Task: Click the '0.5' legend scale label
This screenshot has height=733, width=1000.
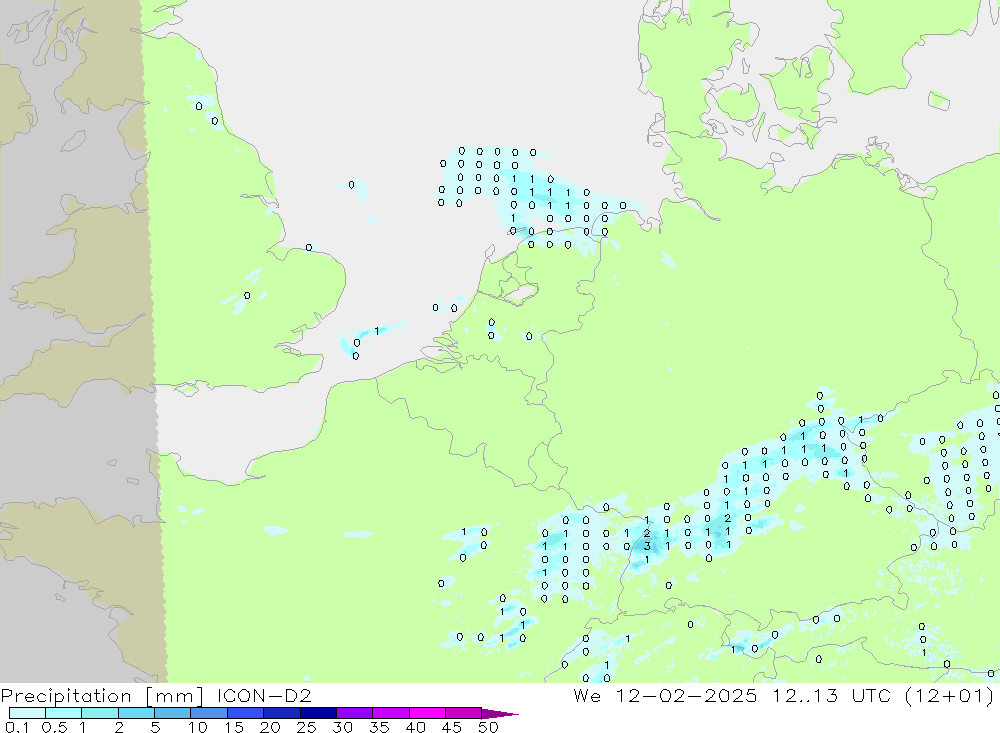Action: (54, 727)
